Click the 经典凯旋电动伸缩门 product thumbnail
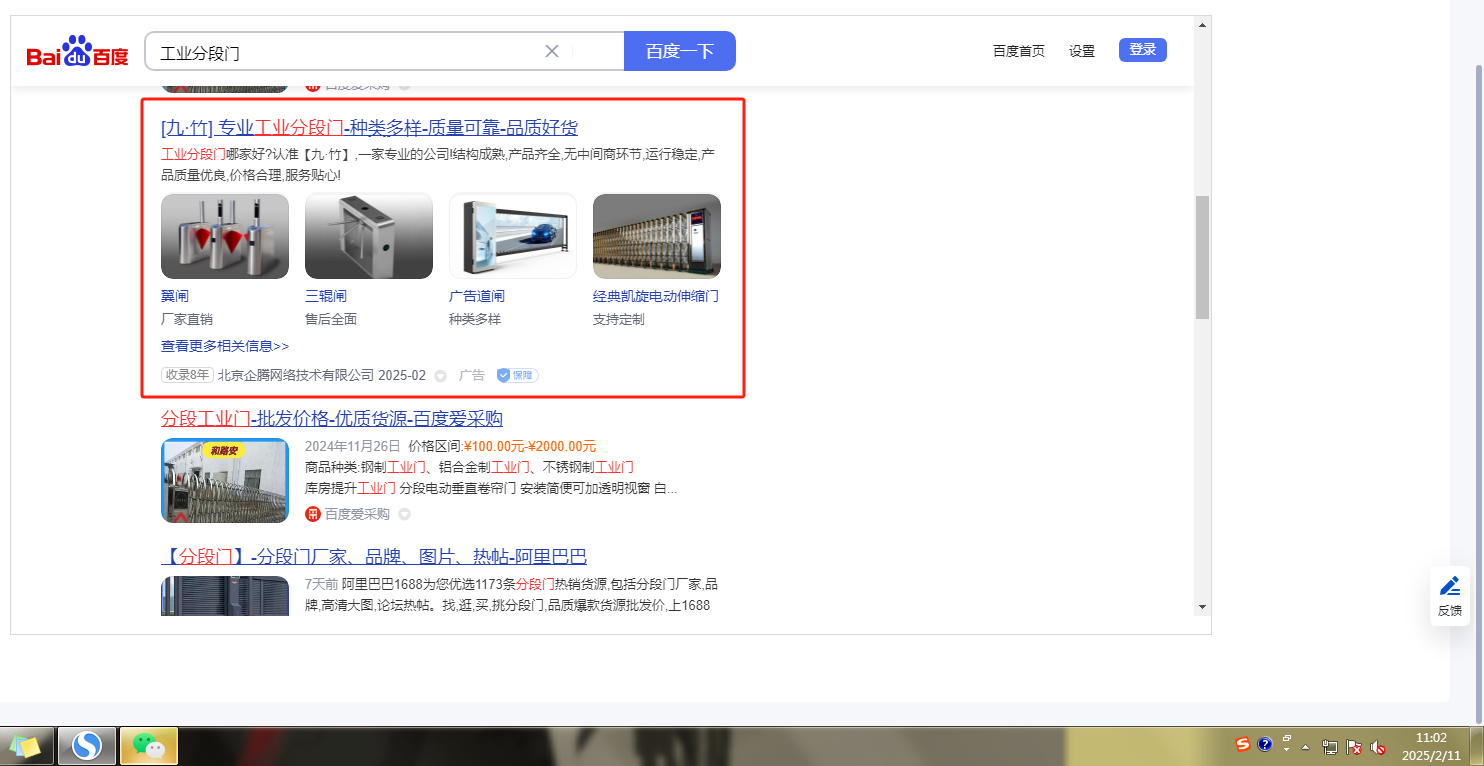 (657, 236)
